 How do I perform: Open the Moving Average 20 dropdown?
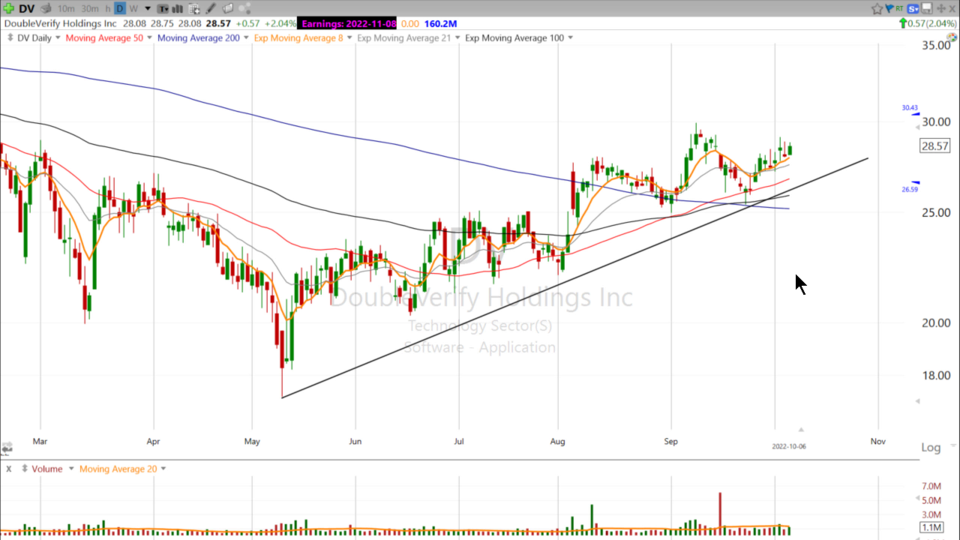point(163,469)
